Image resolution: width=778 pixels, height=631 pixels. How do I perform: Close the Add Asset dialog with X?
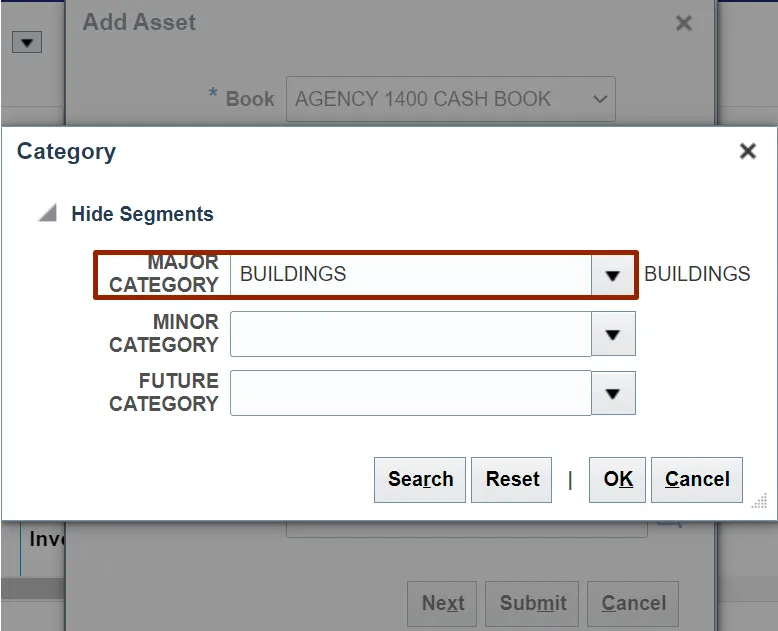[684, 23]
